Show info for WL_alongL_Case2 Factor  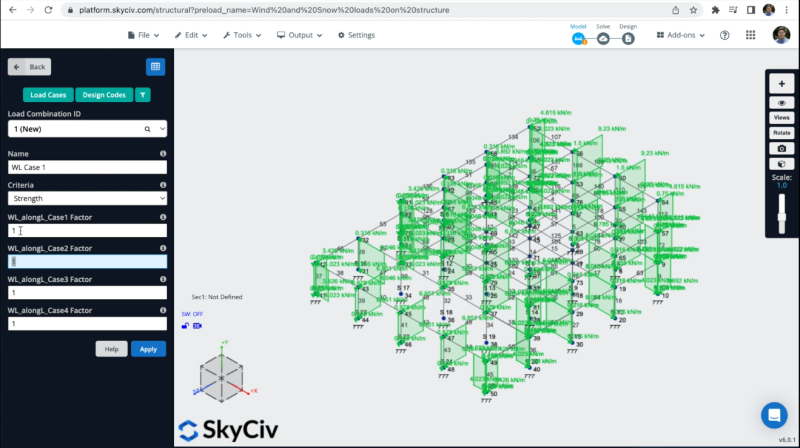(163, 248)
